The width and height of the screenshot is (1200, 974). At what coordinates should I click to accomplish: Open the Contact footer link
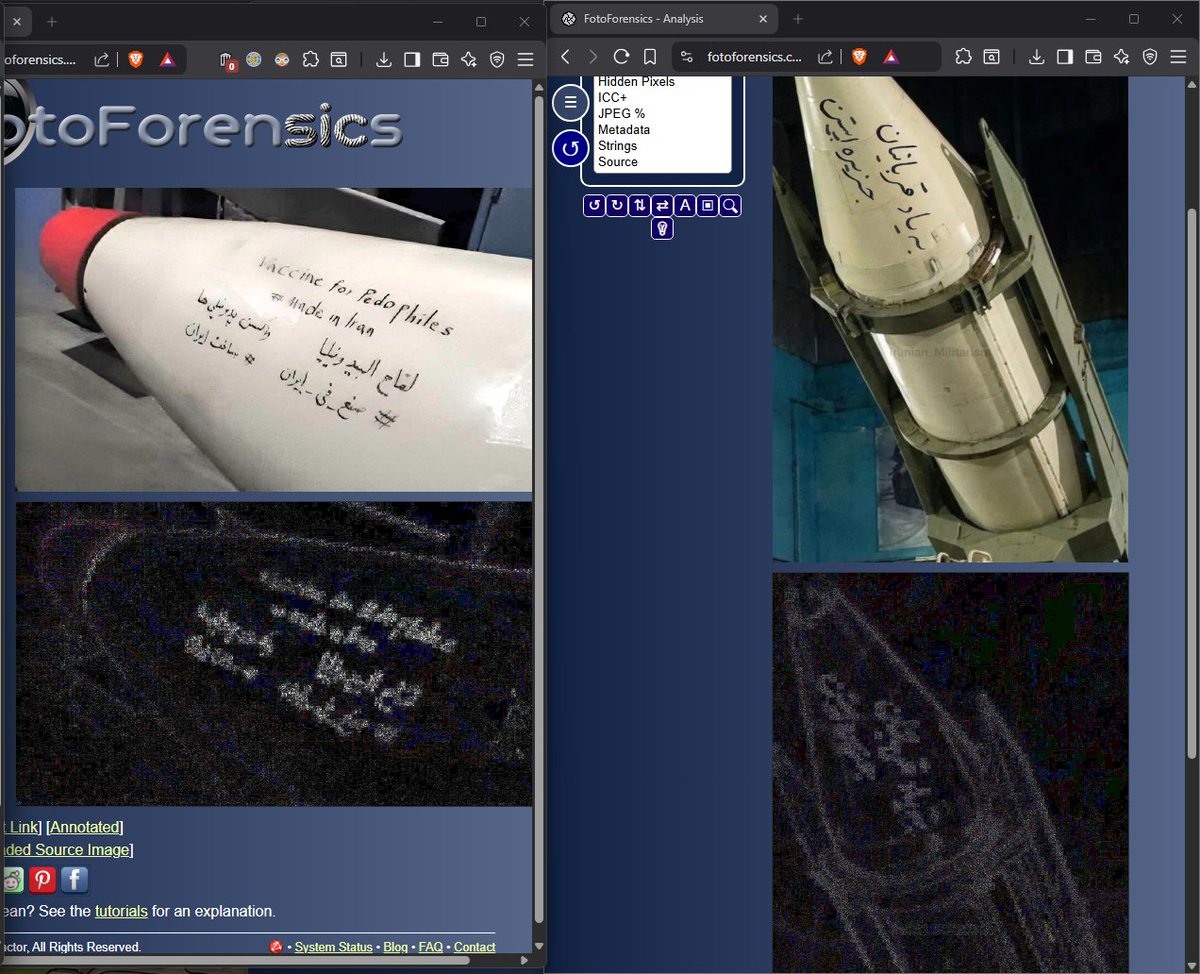pyautogui.click(x=474, y=947)
